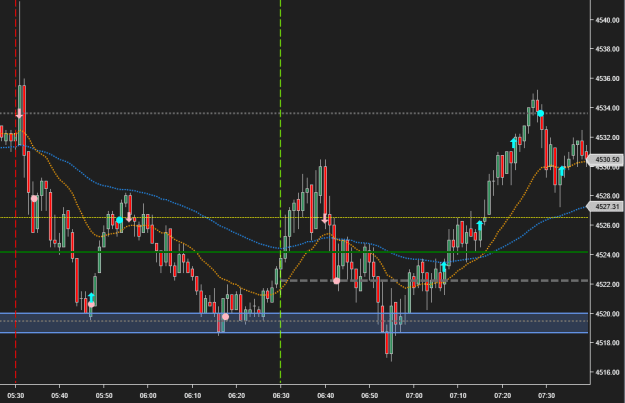Screen dimensions: 625x403
Task: Select the cyan up arrow near 07:07
Action: [444, 266]
